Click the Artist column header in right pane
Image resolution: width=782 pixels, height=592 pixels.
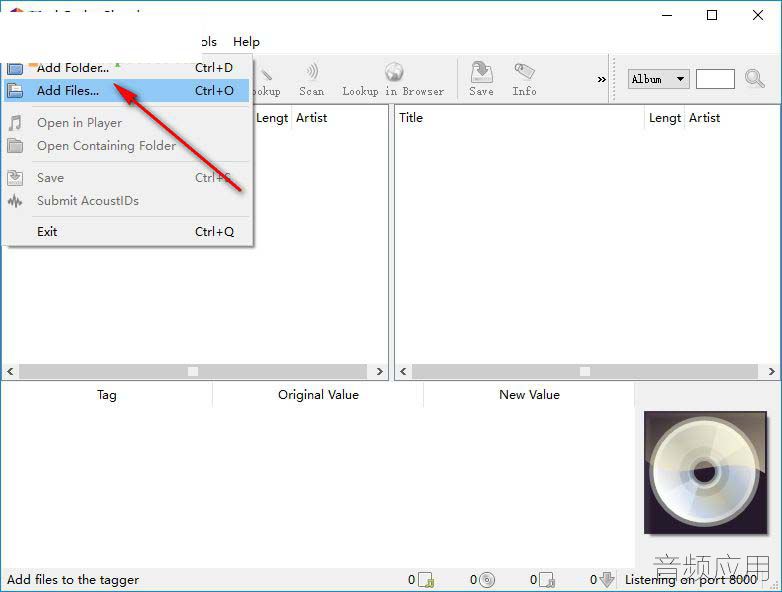point(704,118)
